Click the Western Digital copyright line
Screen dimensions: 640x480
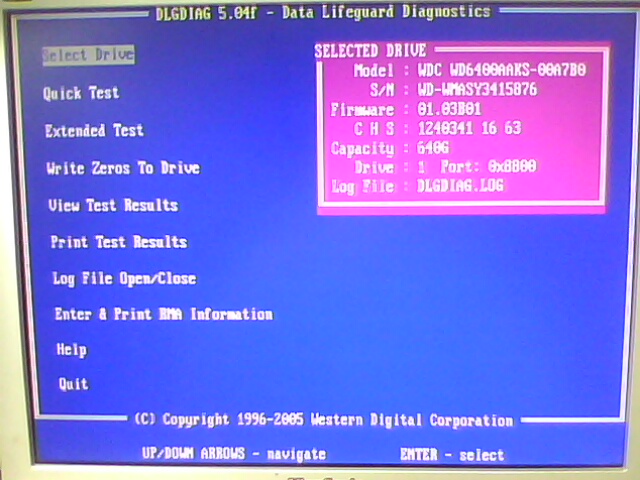click(x=324, y=420)
